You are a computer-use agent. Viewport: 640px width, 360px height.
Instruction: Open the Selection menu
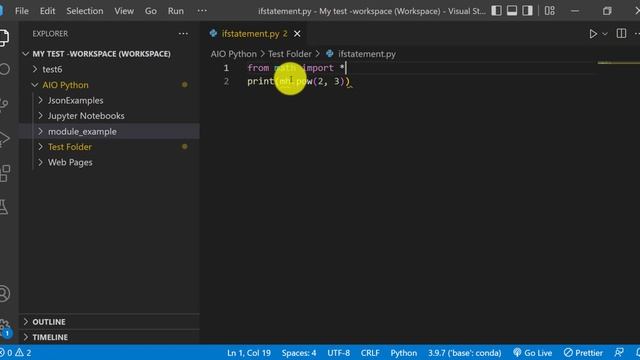click(85, 11)
